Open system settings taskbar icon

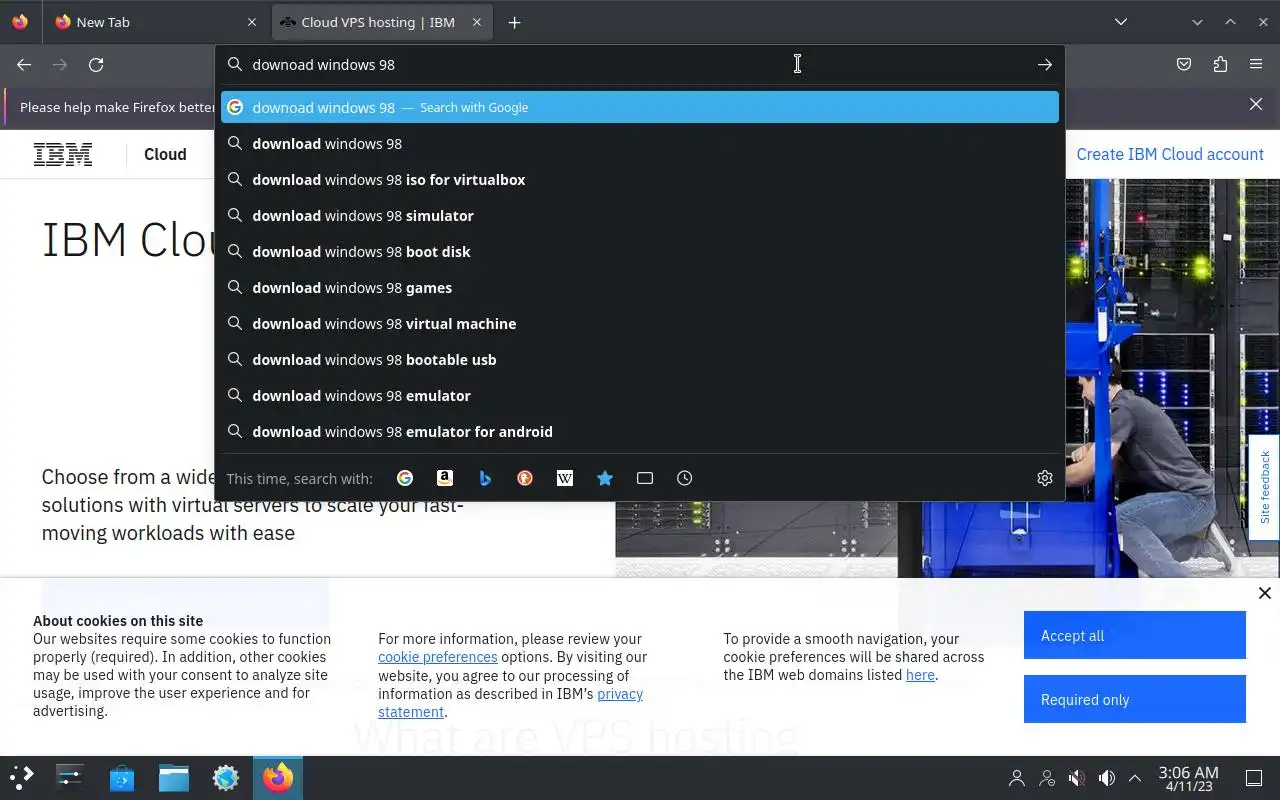click(226, 777)
